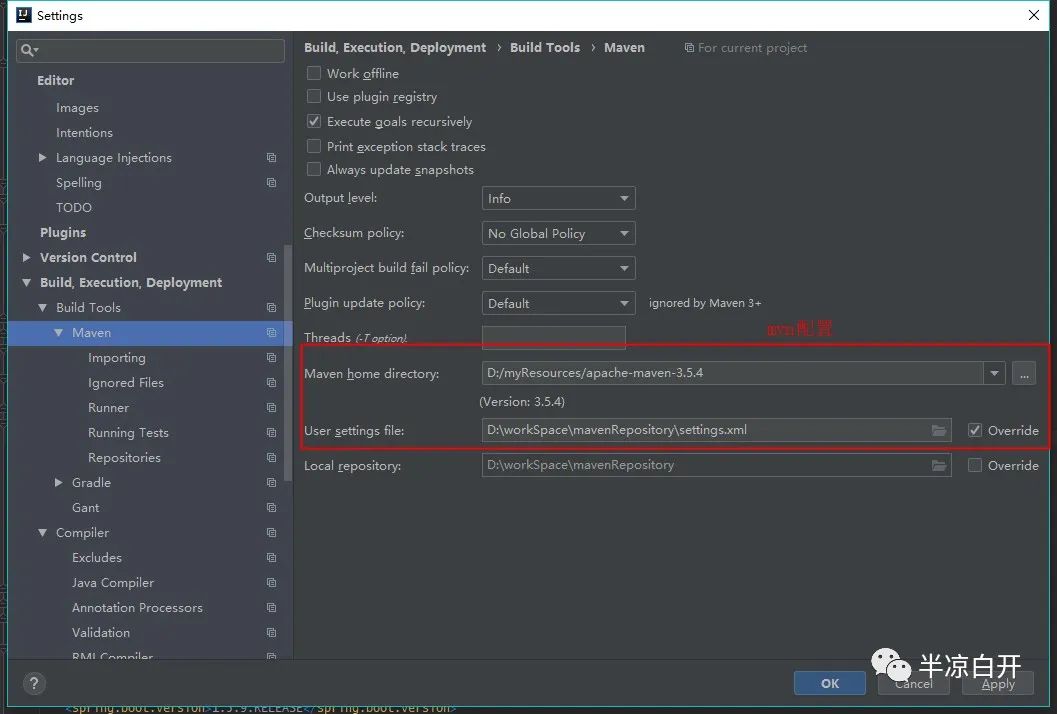Browse for user settings file folder icon
Viewport: 1057px width, 714px height.
(938, 430)
